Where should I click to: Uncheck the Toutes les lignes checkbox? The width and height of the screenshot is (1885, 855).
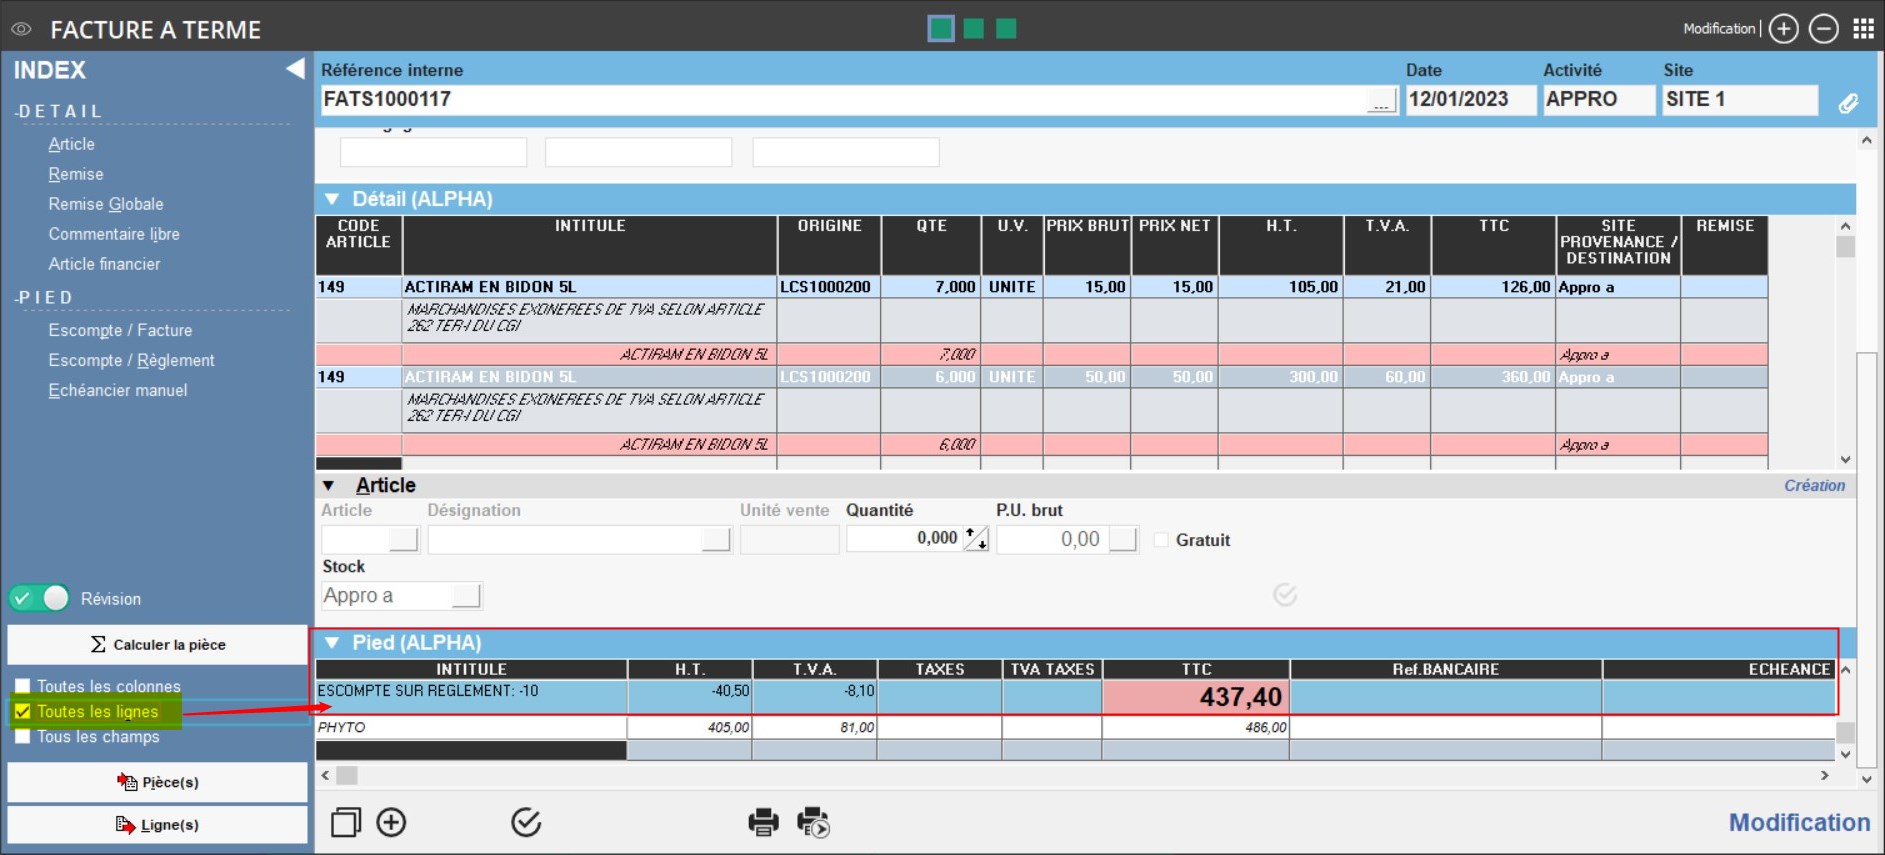click(23, 711)
